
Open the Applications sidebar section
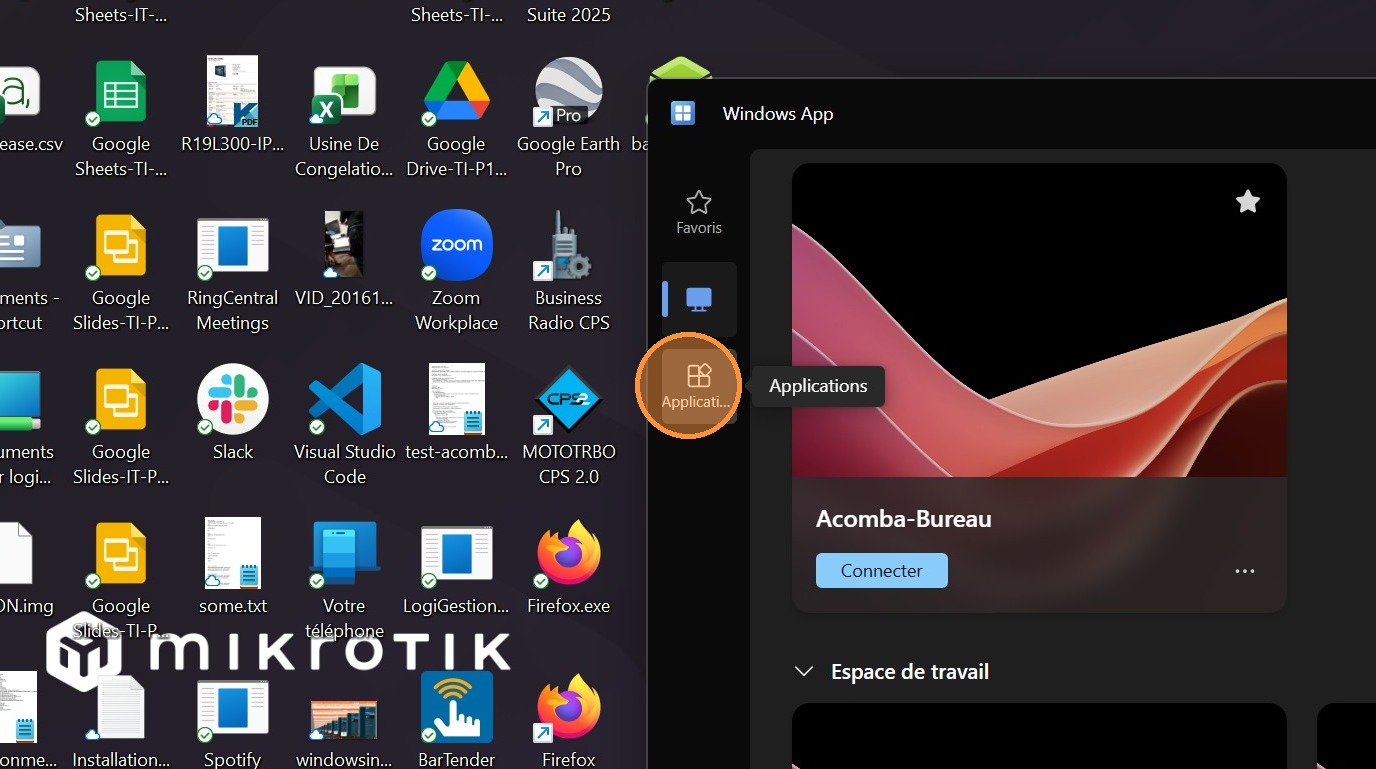point(697,386)
